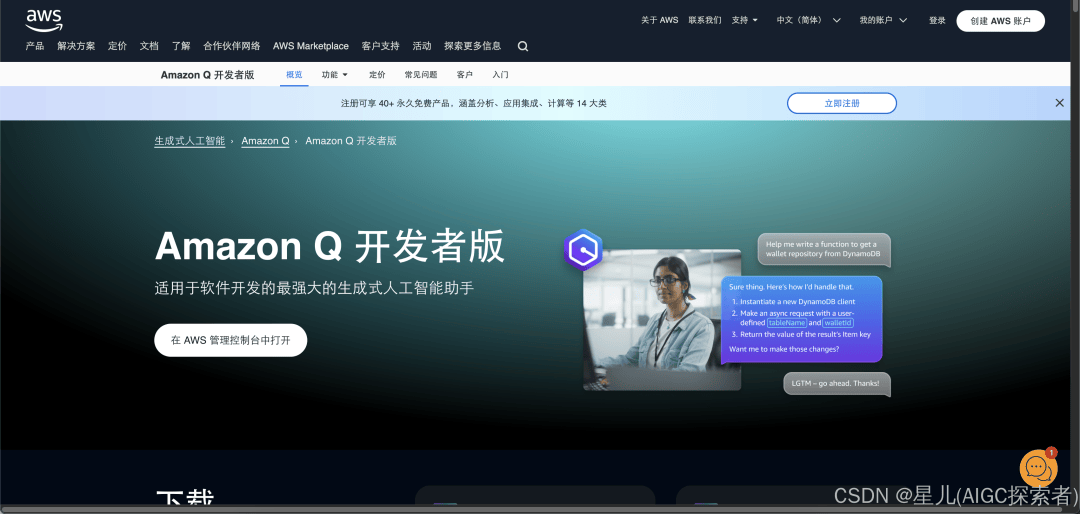1080x514 pixels.
Task: Follow the 生成式人工智能 breadcrumb link
Action: point(189,141)
